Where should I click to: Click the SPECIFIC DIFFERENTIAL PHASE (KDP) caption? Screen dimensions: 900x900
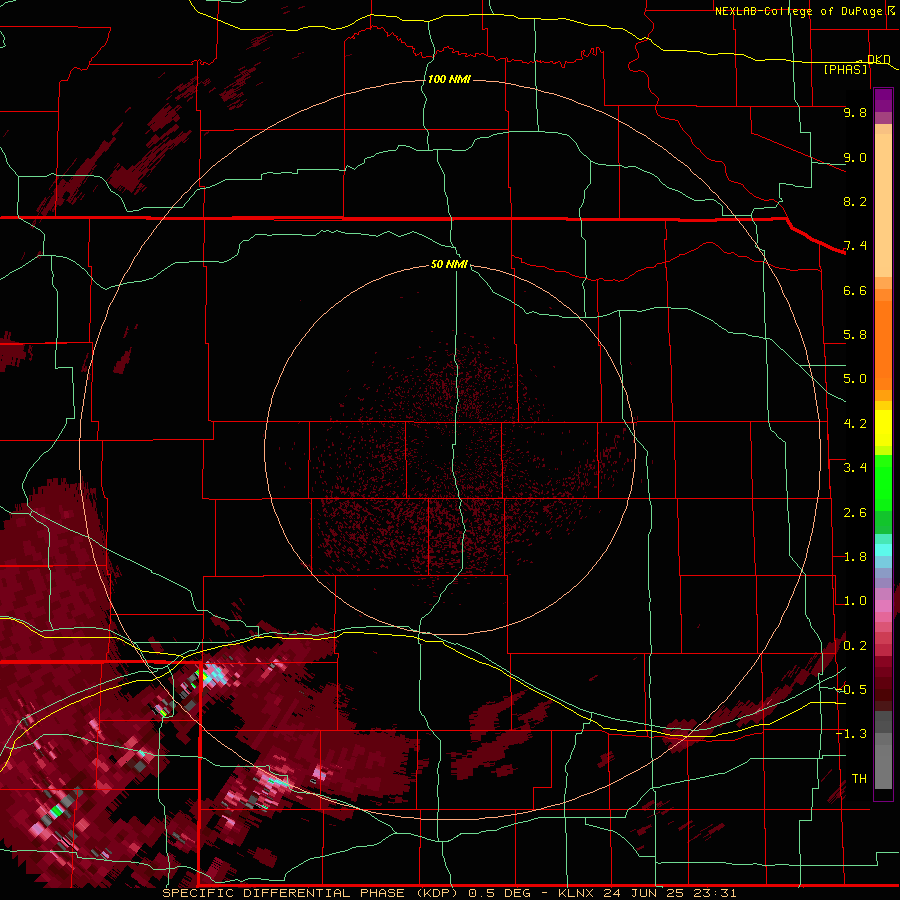pyautogui.click(x=310, y=893)
